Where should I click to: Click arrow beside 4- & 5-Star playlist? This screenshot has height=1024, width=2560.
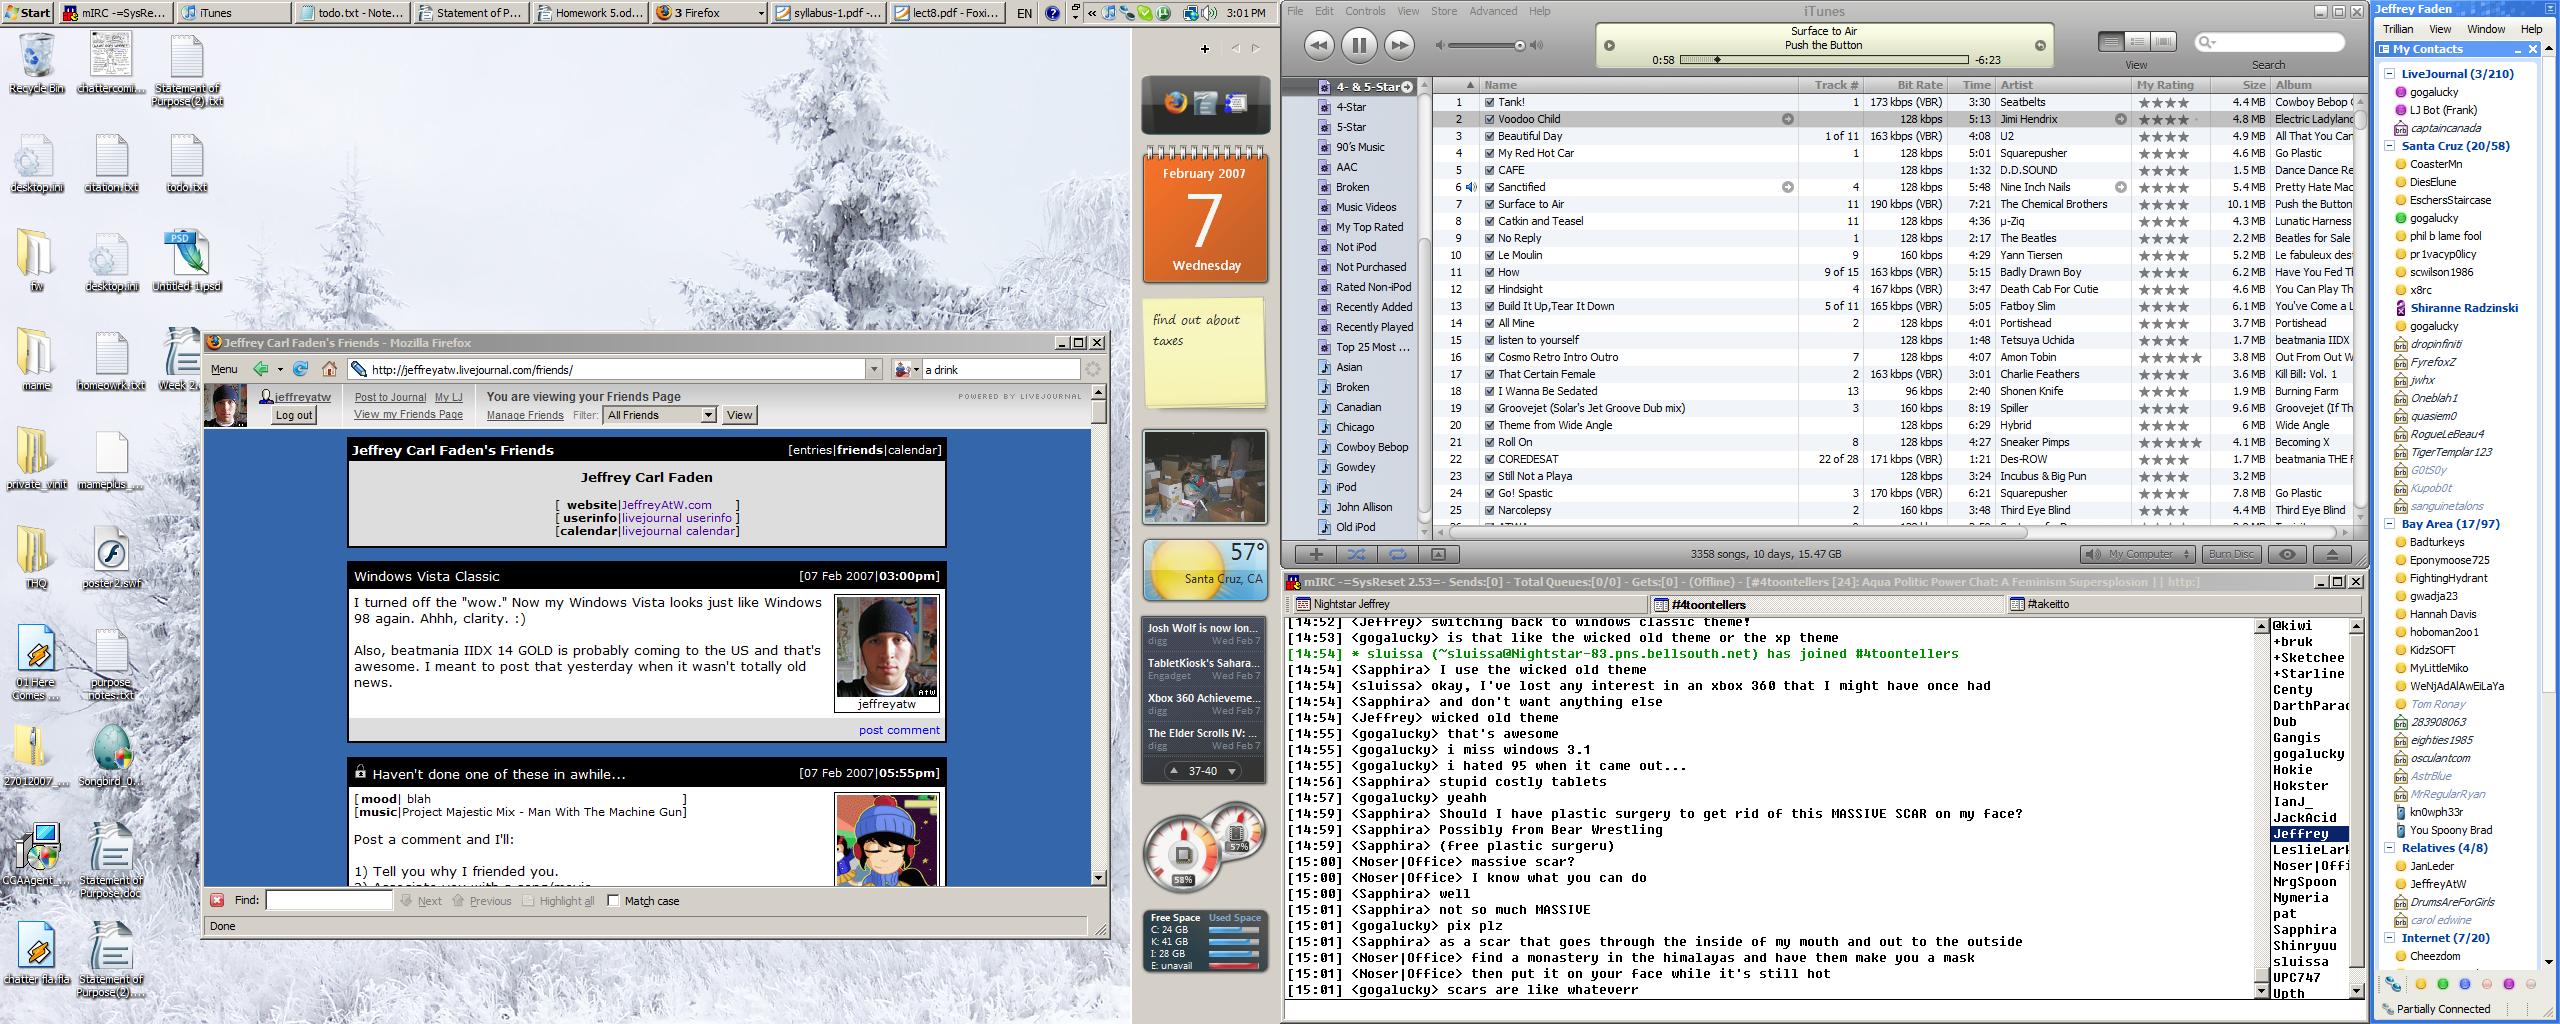(x=1407, y=87)
